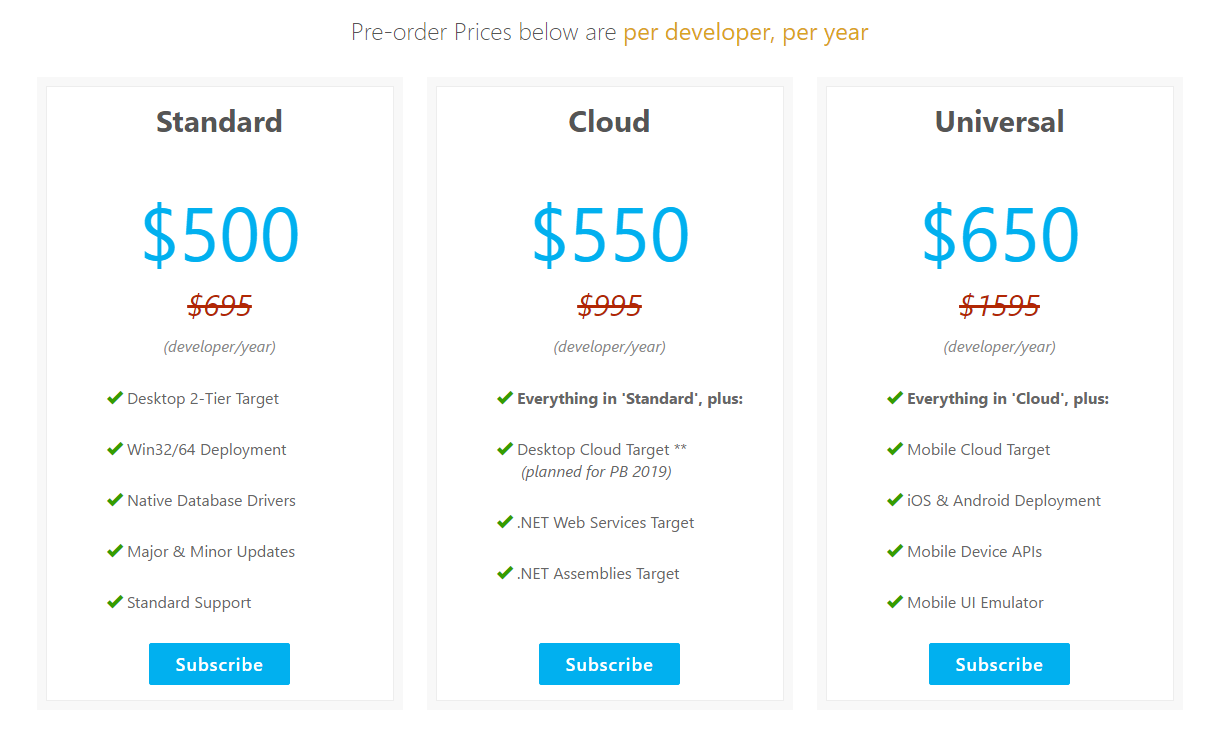Click the iOS & Android Deployment feature

click(1003, 500)
